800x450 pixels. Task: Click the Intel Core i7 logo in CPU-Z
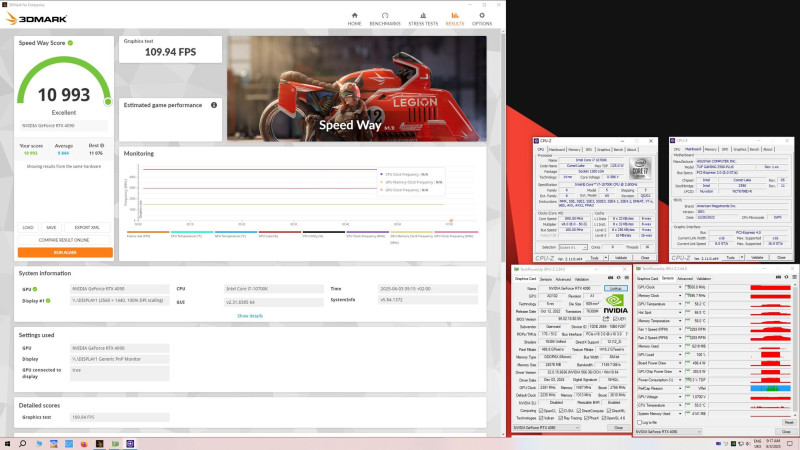point(640,168)
